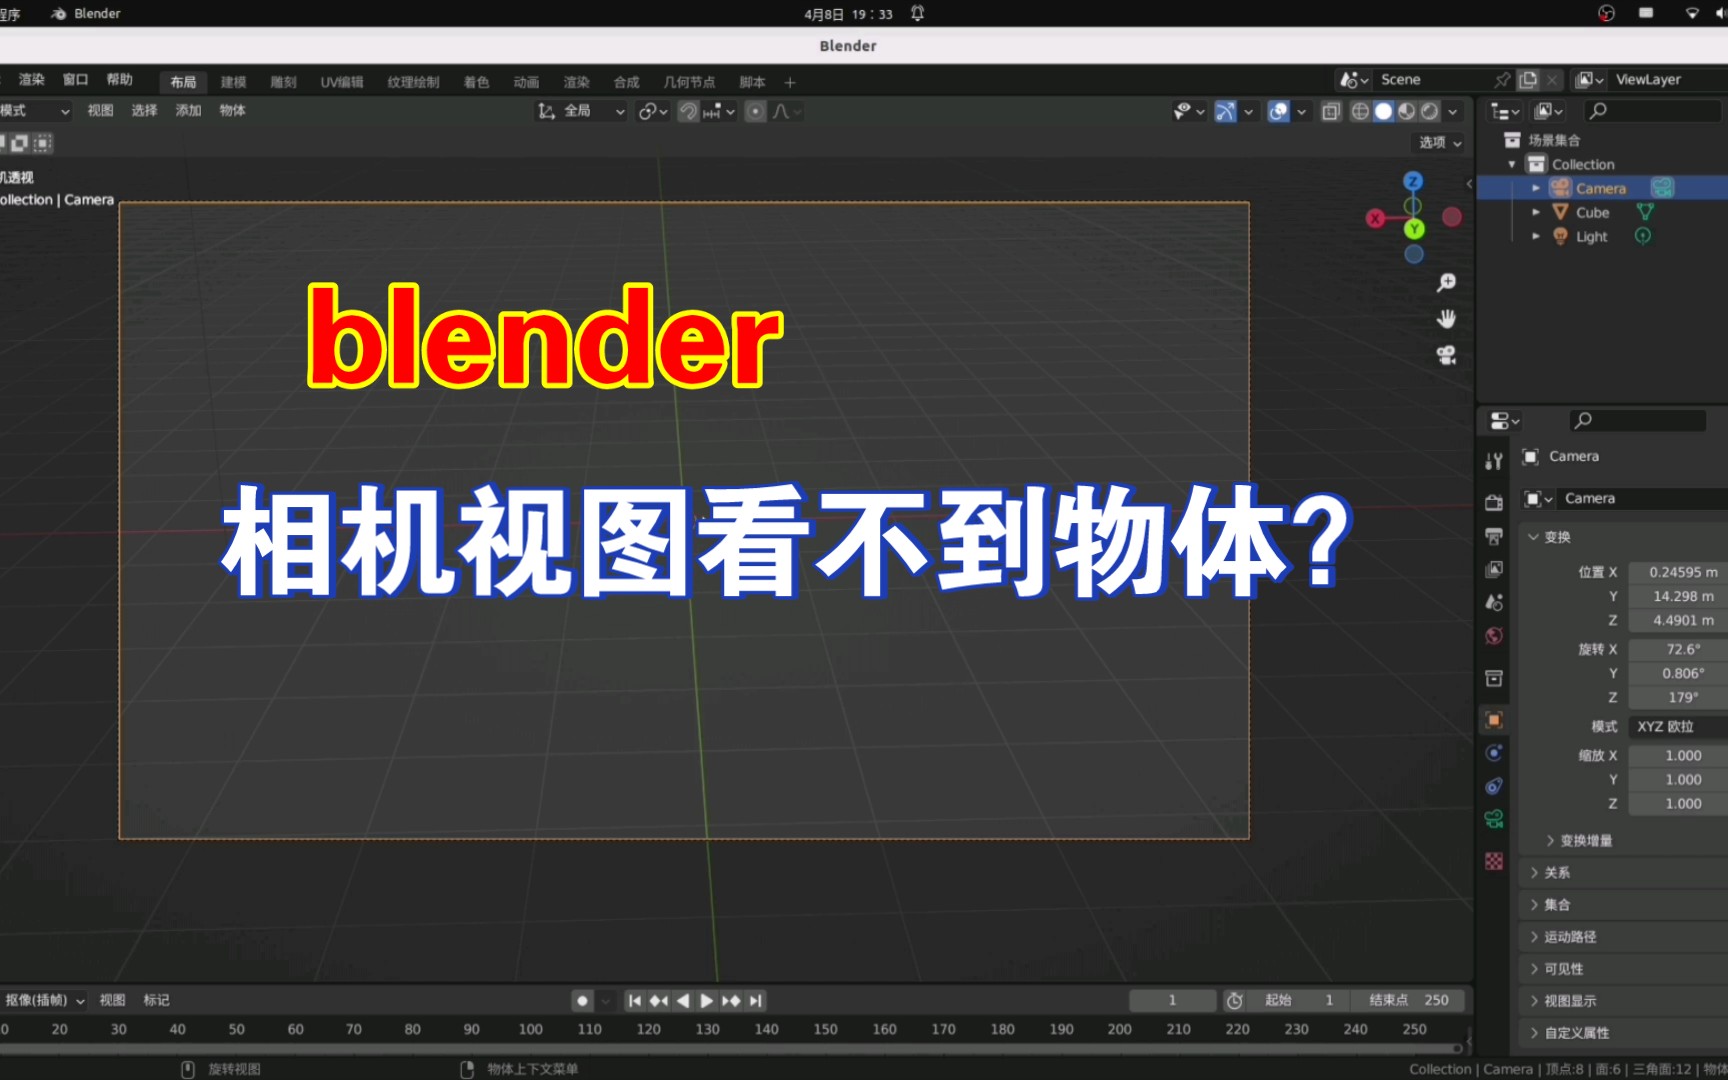
Task: Toggle Show Gizmos in the viewport header
Action: pyautogui.click(x=1224, y=111)
